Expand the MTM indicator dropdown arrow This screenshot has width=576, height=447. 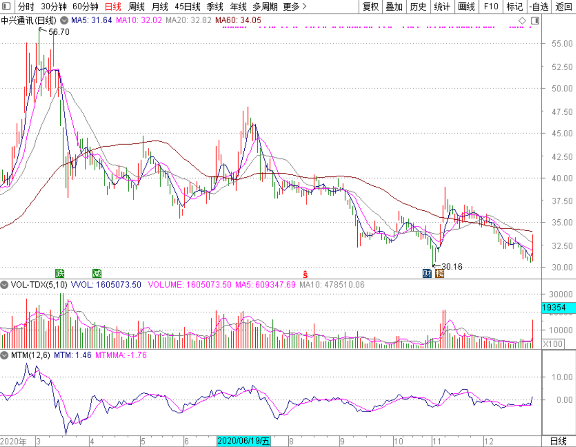4,355
